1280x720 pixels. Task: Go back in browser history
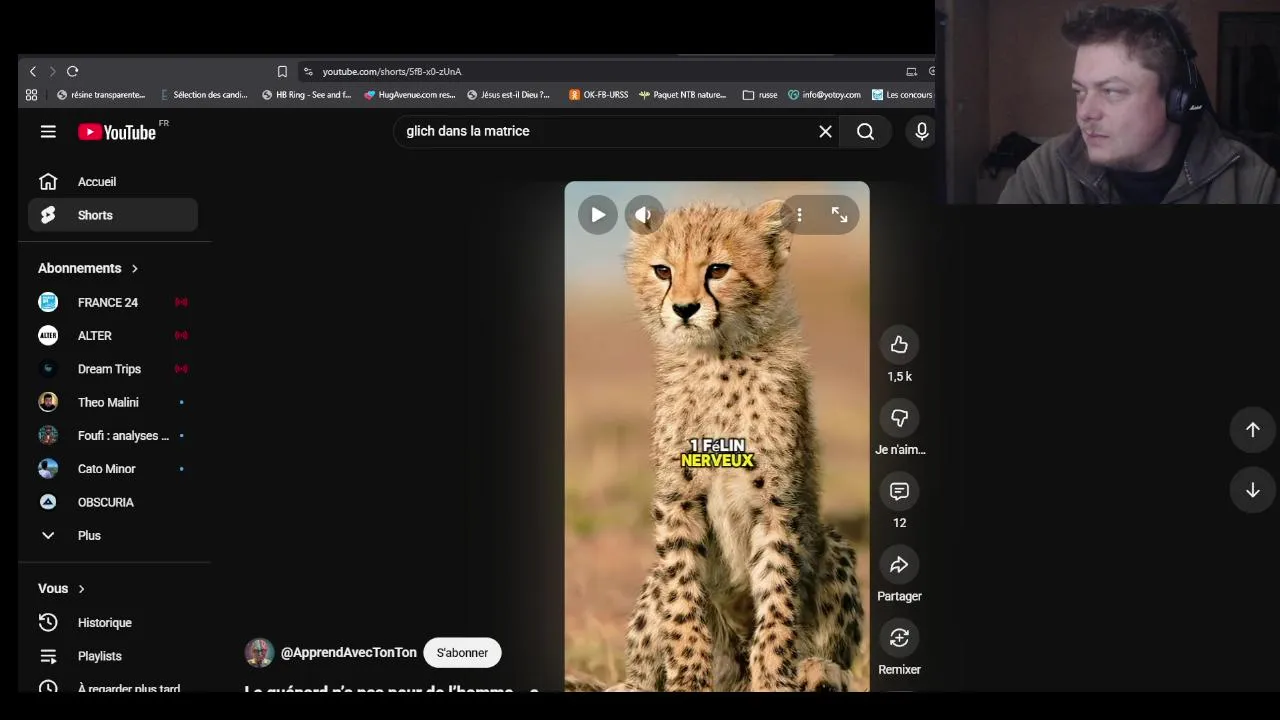32,71
